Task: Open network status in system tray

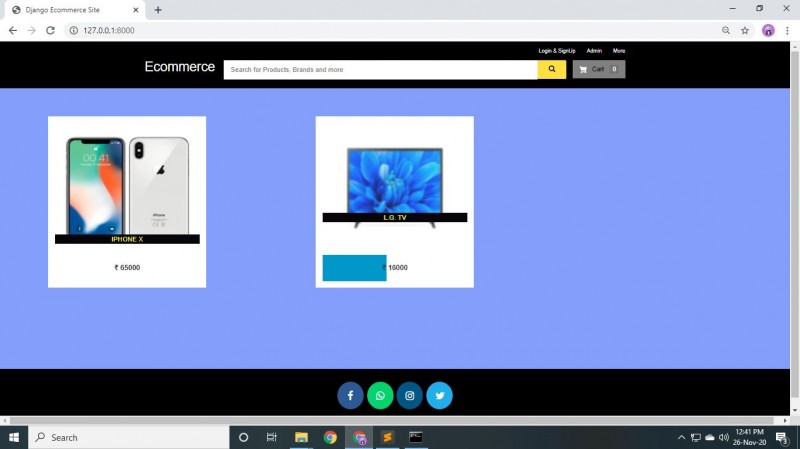Action: [695, 437]
